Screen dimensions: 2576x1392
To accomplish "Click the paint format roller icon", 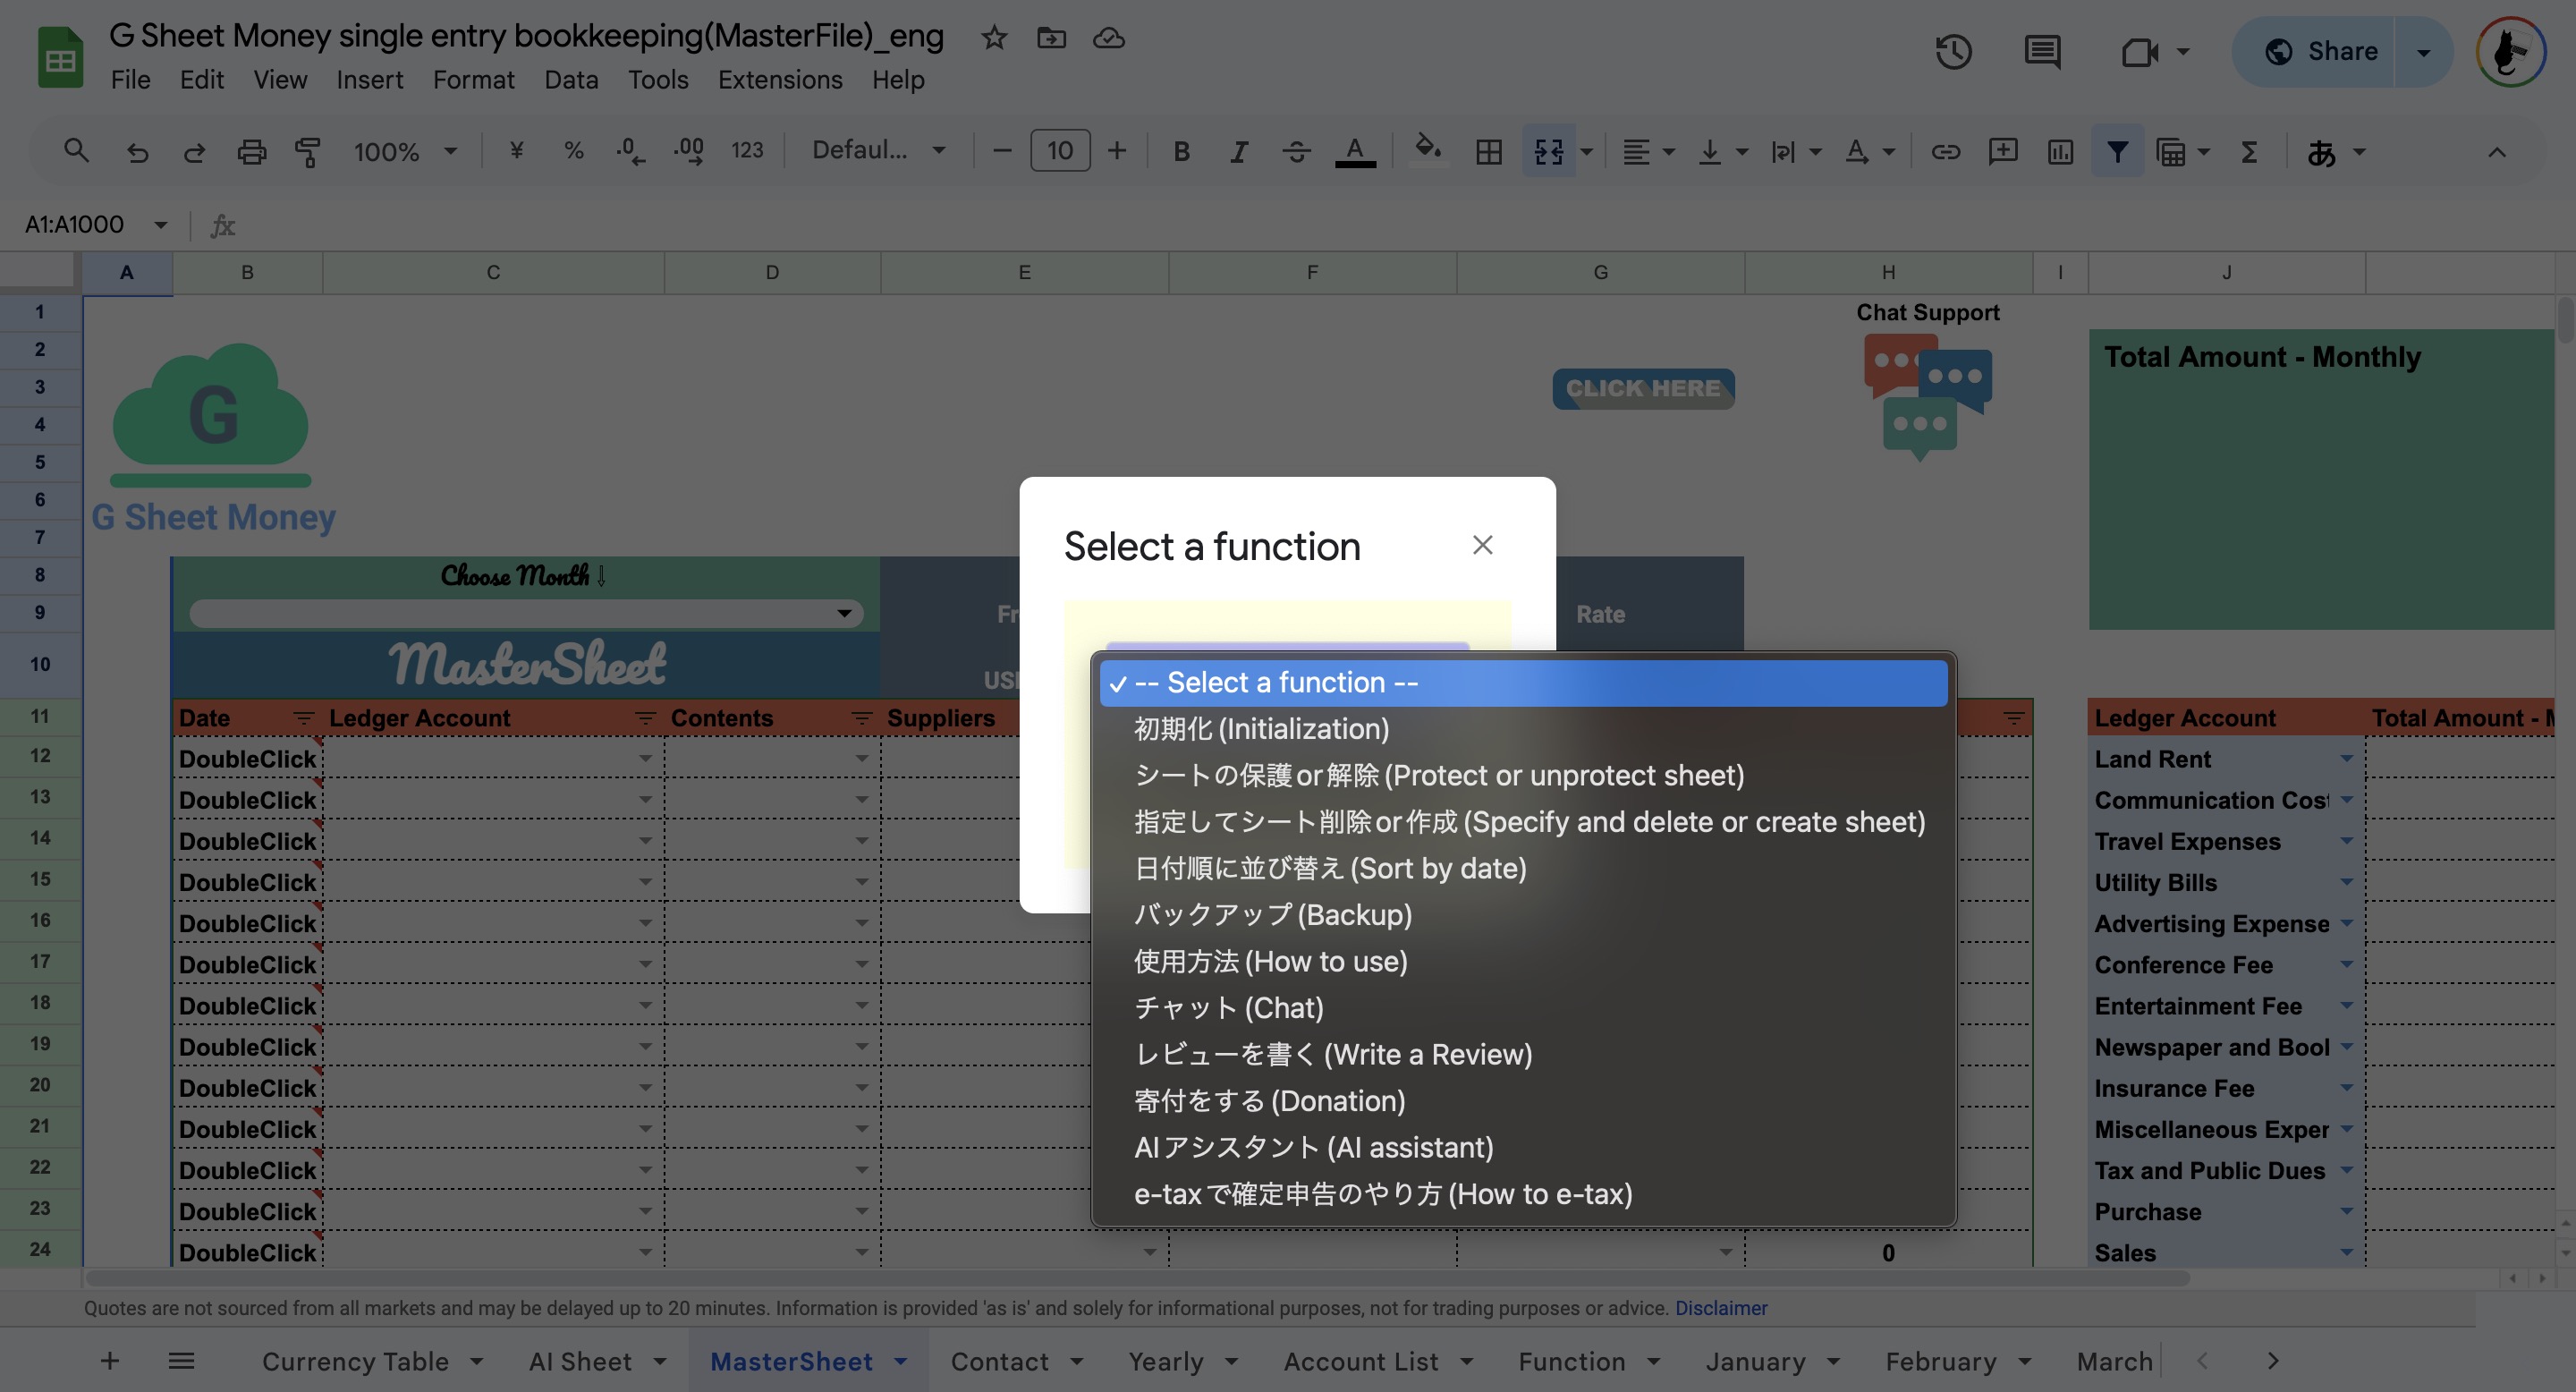I will (x=307, y=152).
